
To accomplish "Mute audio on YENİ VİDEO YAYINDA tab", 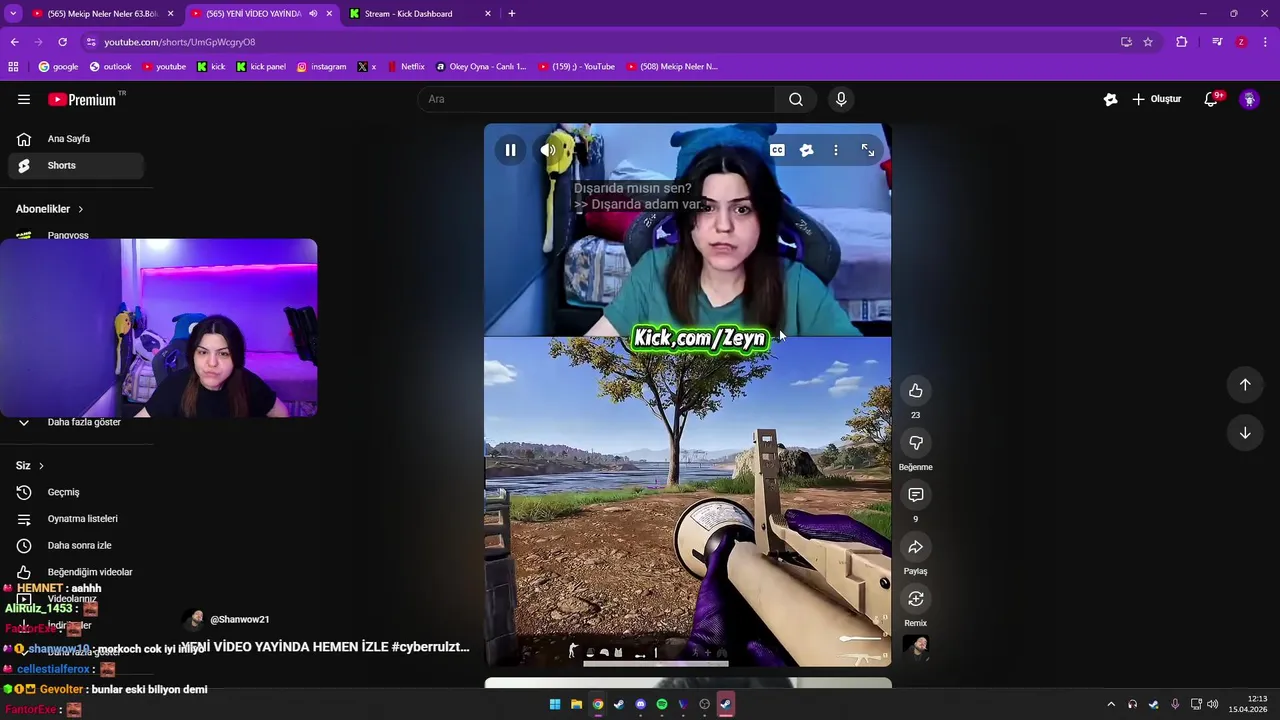I will pos(313,14).
